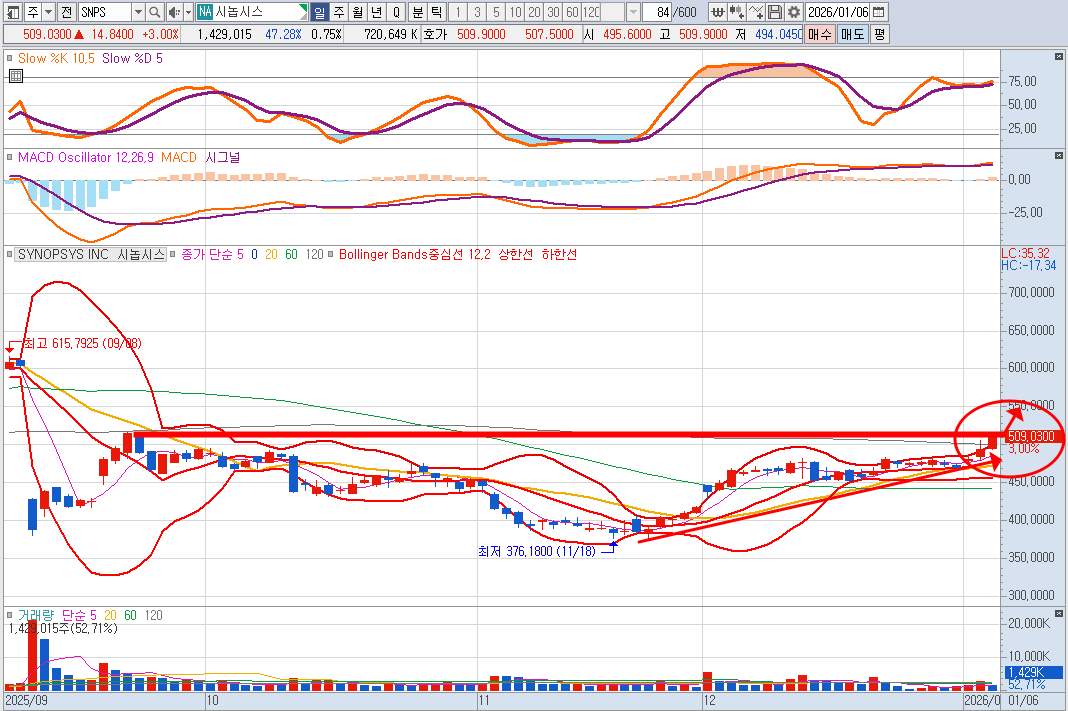Open the market type dropdown next to 주
The image size is (1068, 711).
click(48, 12)
